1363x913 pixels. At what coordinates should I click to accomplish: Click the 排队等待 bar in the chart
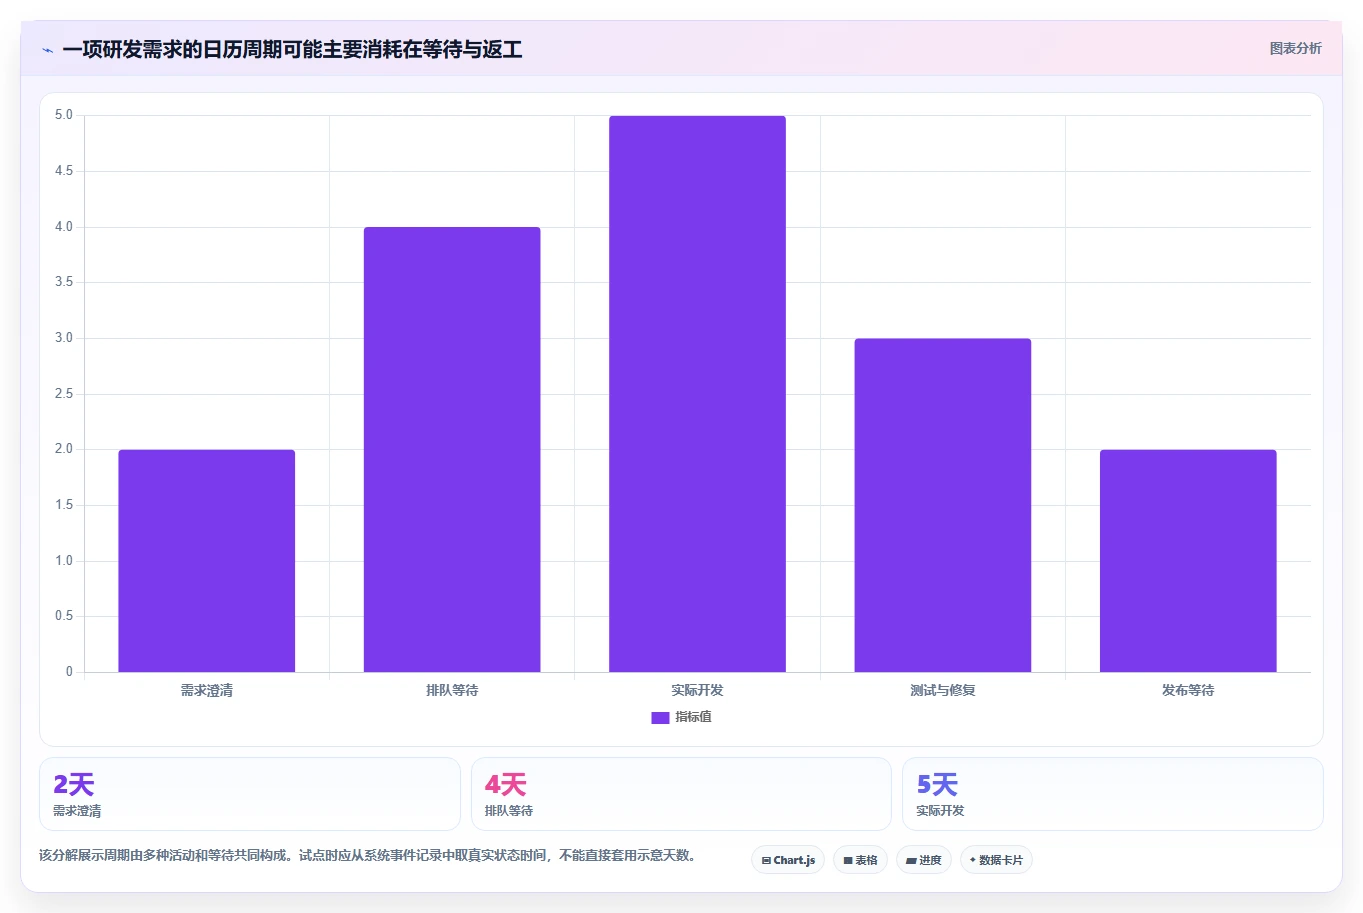(x=452, y=450)
